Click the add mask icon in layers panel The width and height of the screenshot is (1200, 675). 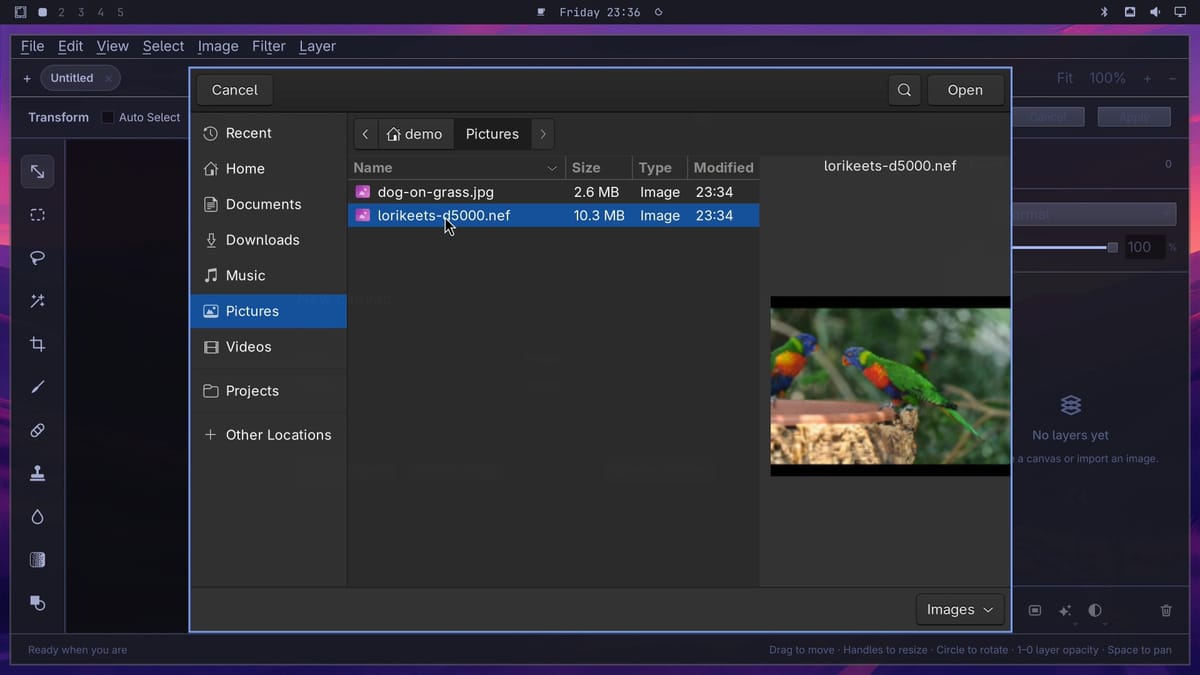click(x=1035, y=610)
